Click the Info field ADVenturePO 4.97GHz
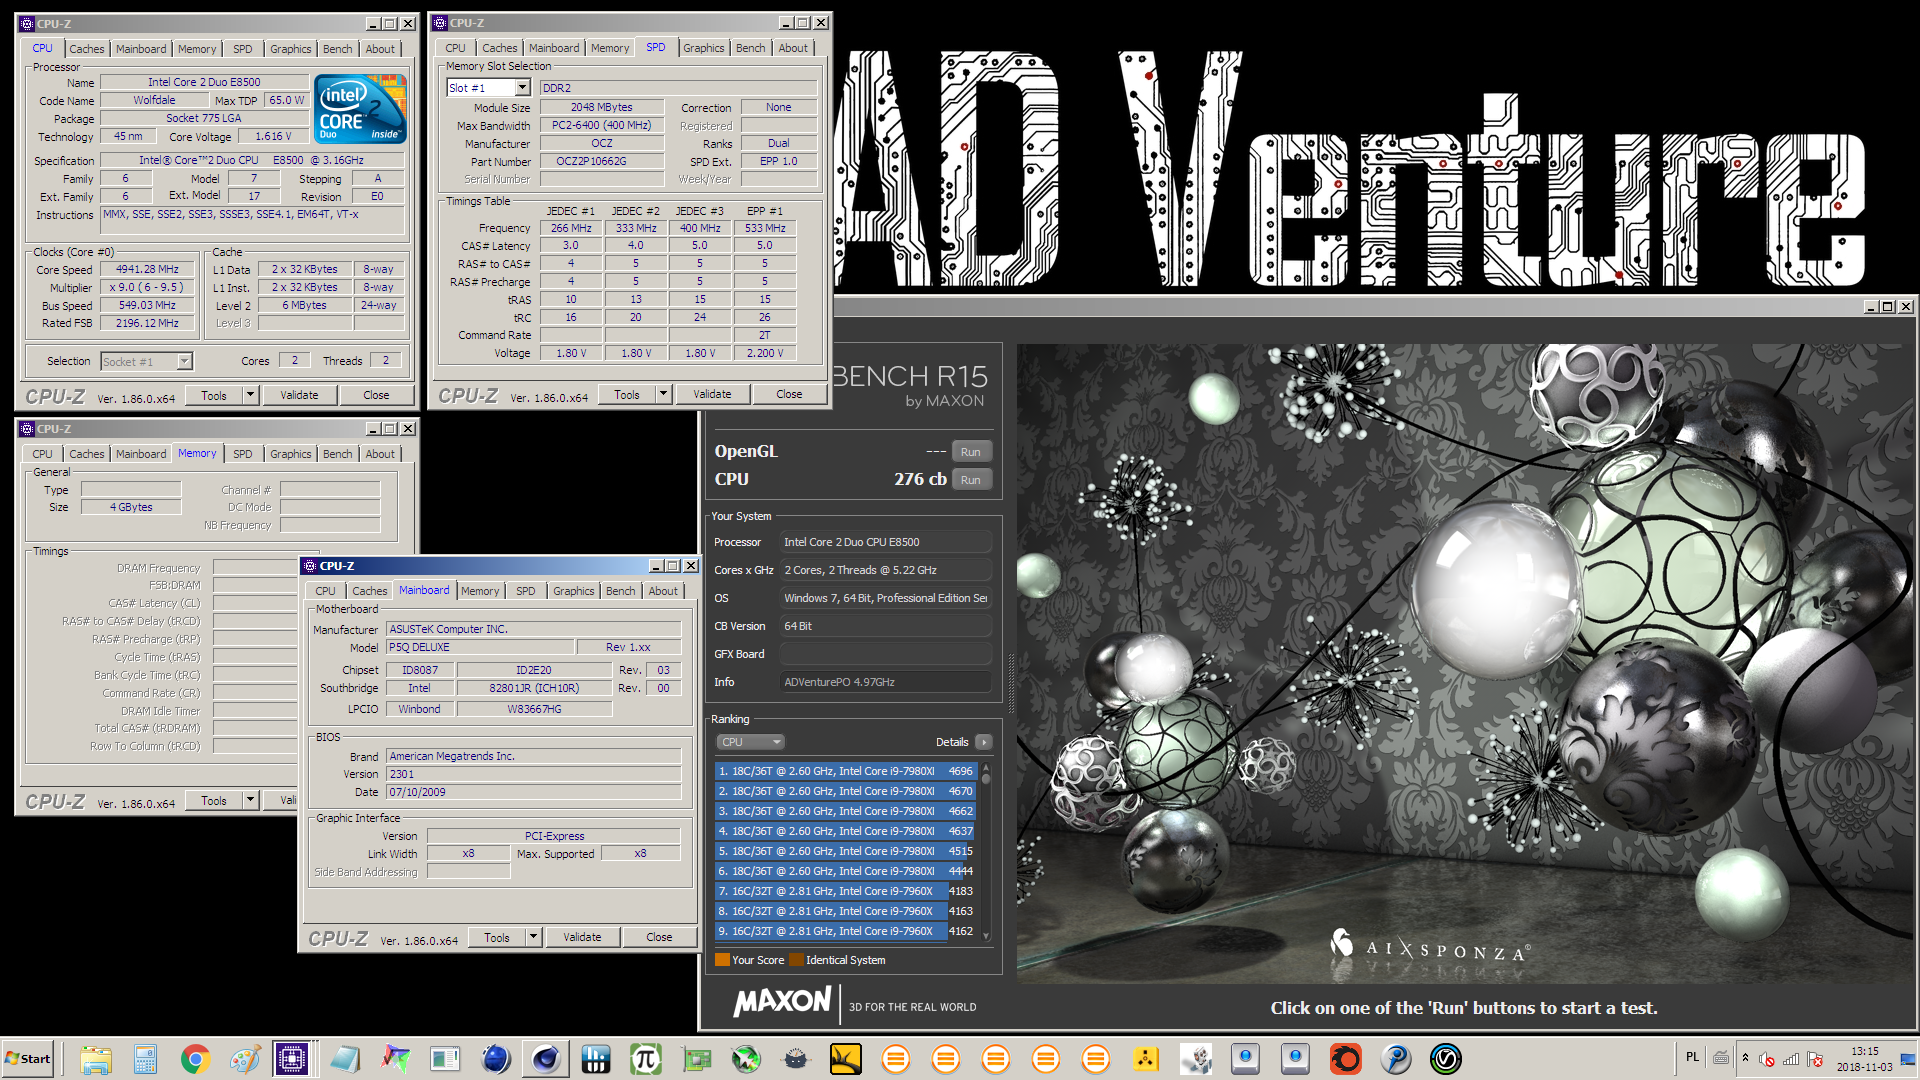 tap(886, 682)
